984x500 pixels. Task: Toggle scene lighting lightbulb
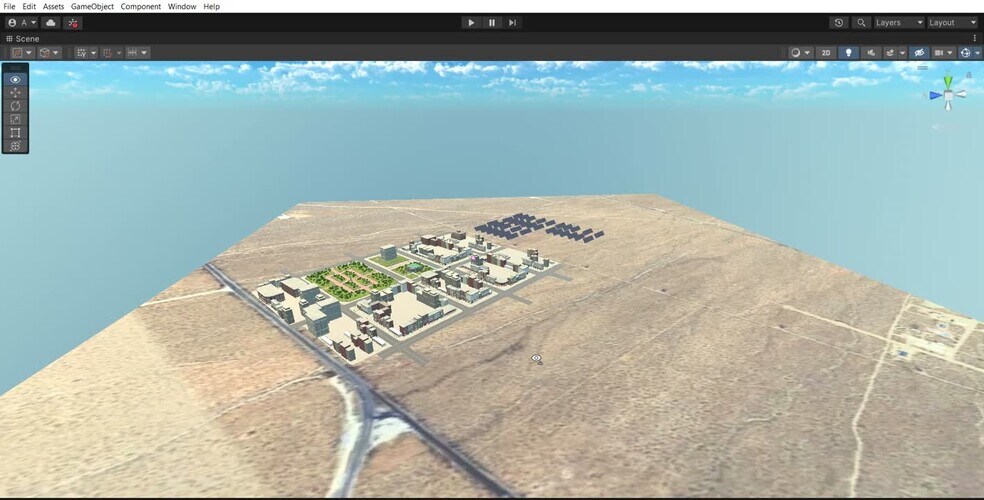coord(849,53)
